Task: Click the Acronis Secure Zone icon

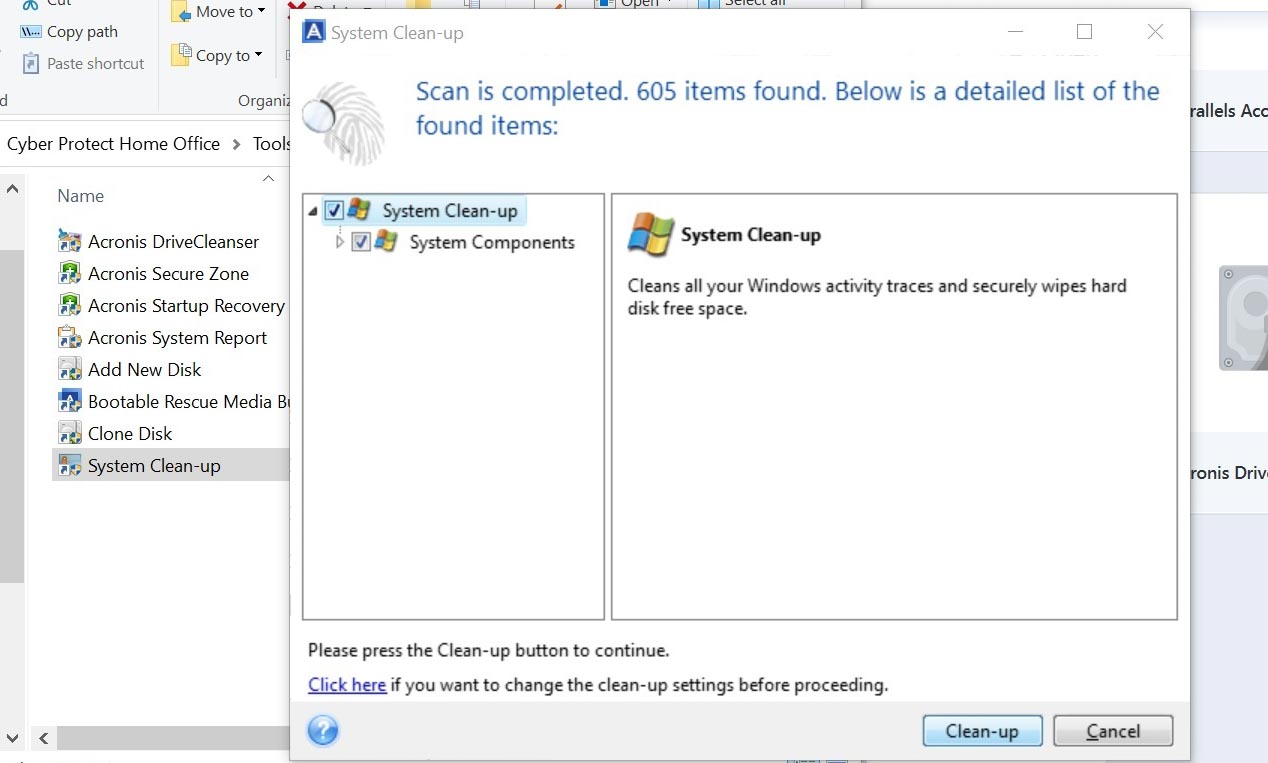Action: 69,273
